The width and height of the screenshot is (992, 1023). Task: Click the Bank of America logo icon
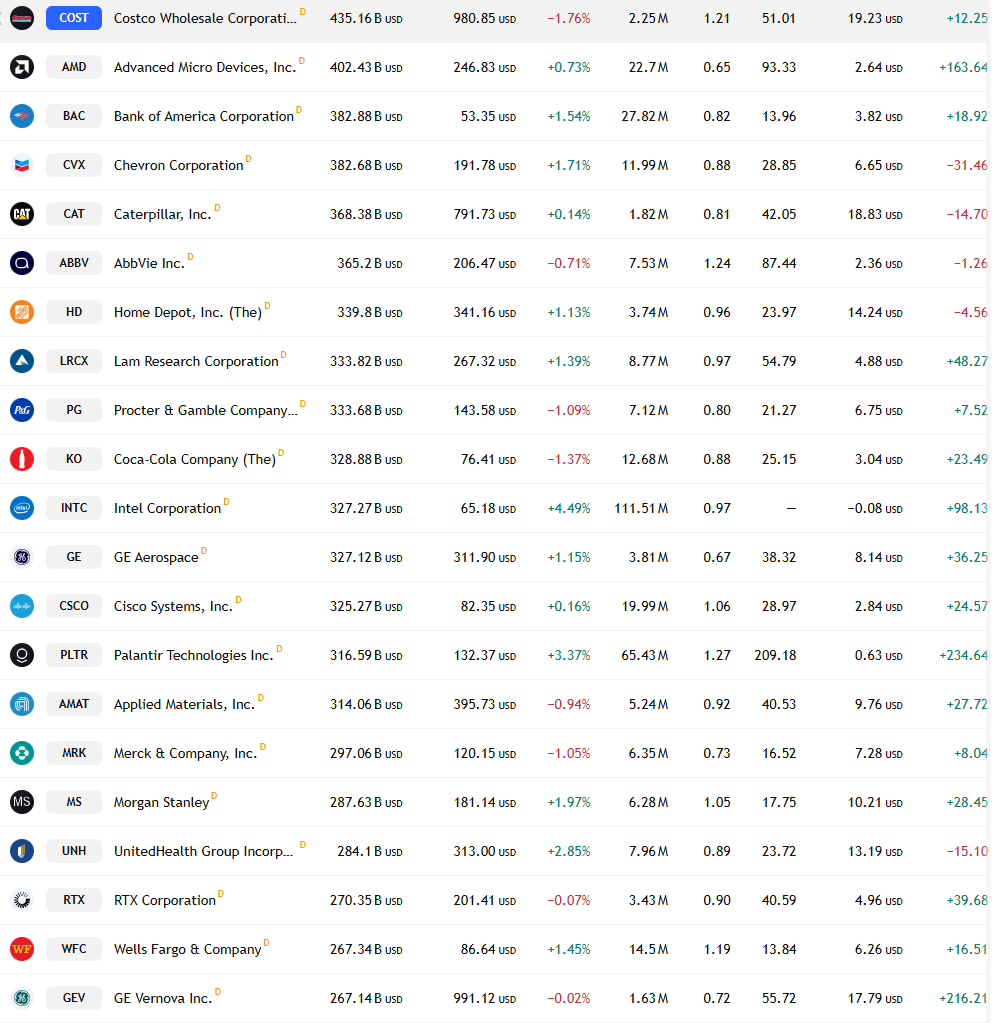tap(22, 115)
